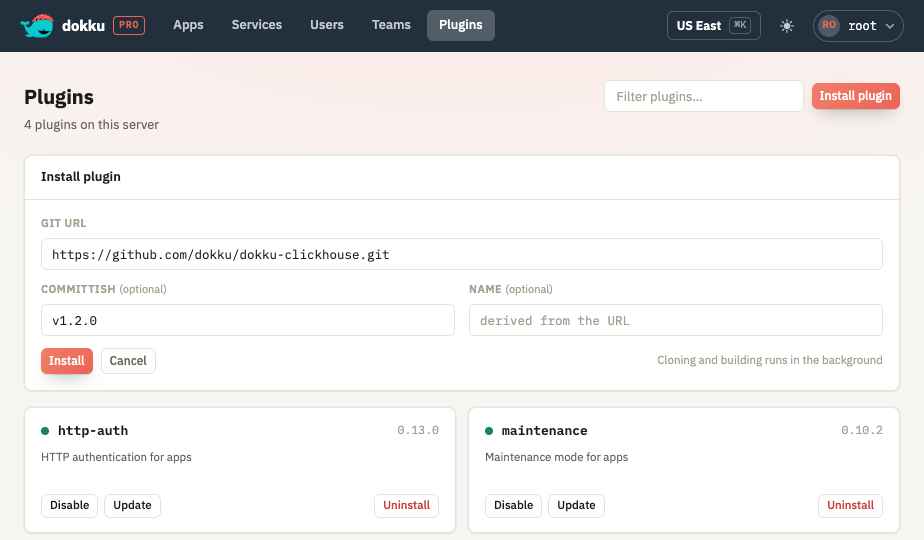This screenshot has width=924, height=540.
Task: Click the NAME (optional) label
Action: [511, 289]
